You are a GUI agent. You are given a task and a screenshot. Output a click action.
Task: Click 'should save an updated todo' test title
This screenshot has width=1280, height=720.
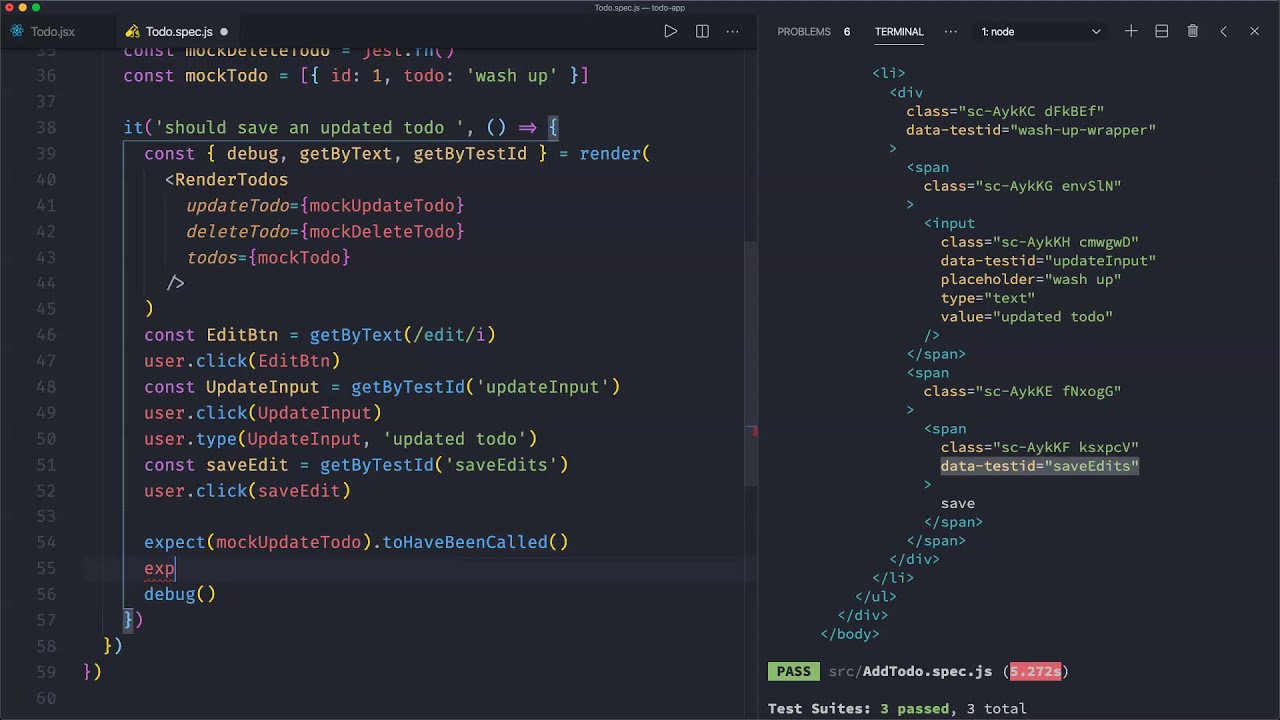(309, 128)
